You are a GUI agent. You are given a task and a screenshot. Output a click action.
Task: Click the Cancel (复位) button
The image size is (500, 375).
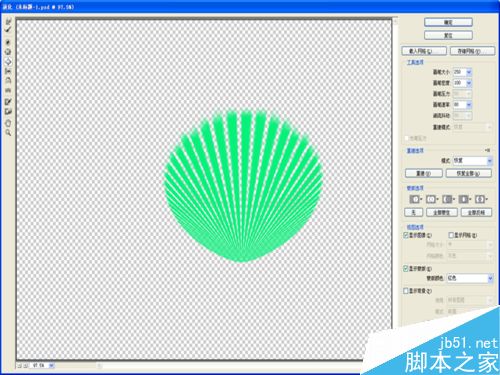[x=448, y=35]
